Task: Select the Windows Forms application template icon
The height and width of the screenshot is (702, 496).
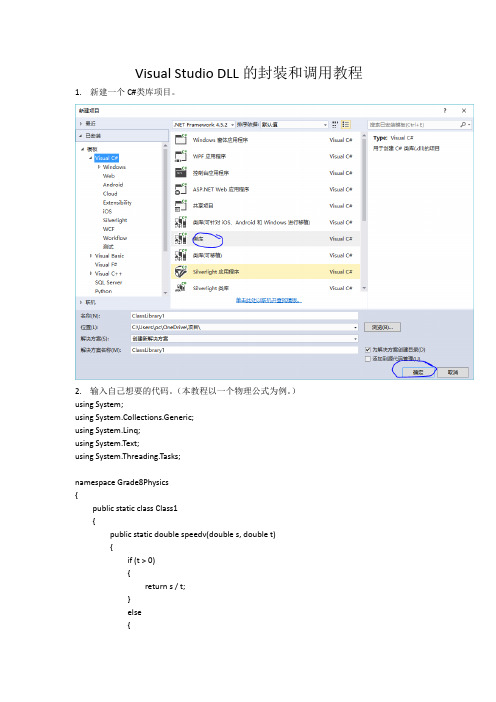Action: 180,140
